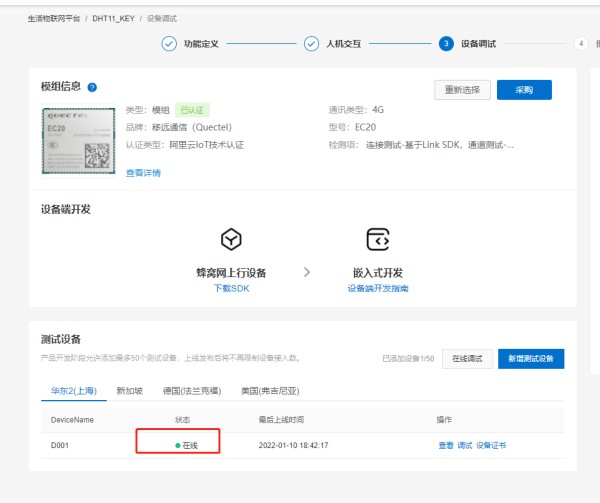Open the 下载SDK link

[231, 288]
